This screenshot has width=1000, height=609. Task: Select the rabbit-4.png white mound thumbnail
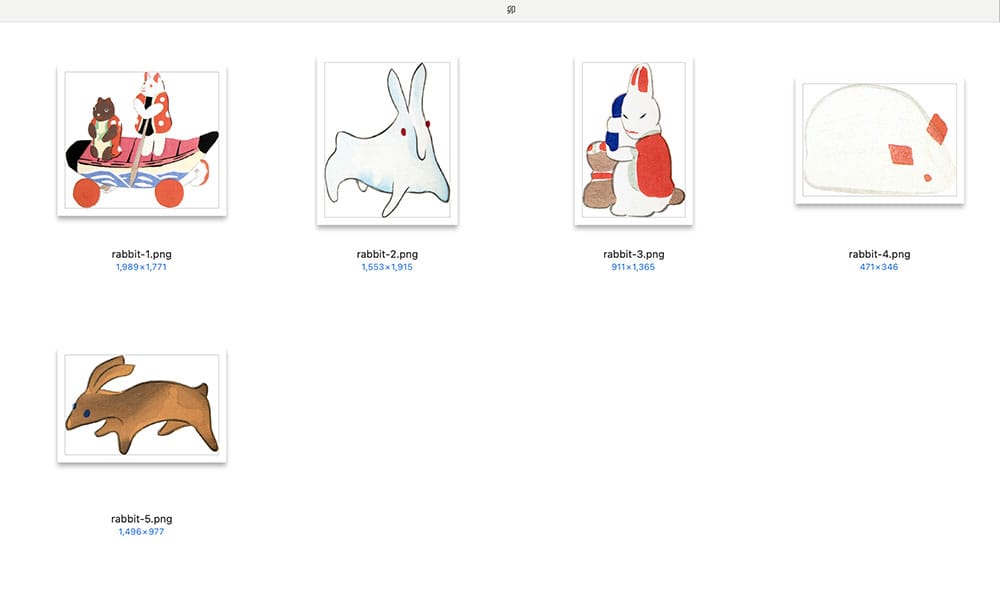pyautogui.click(x=879, y=140)
